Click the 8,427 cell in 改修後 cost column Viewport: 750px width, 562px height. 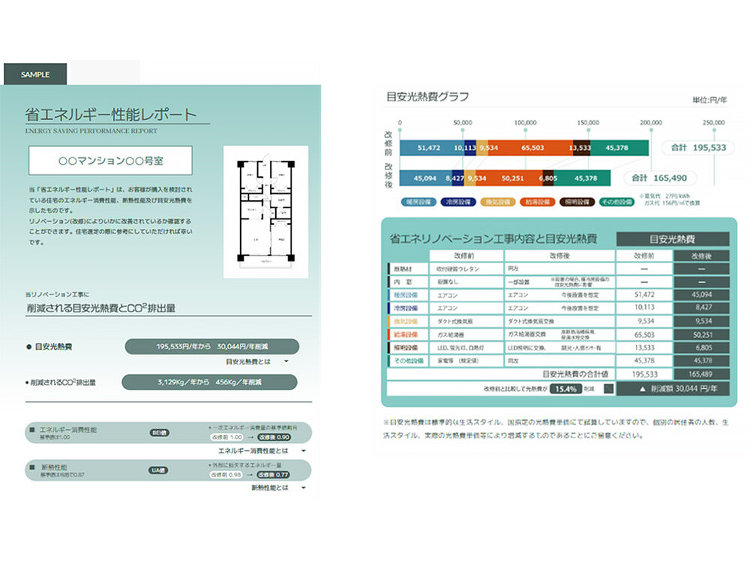pyautogui.click(x=701, y=308)
